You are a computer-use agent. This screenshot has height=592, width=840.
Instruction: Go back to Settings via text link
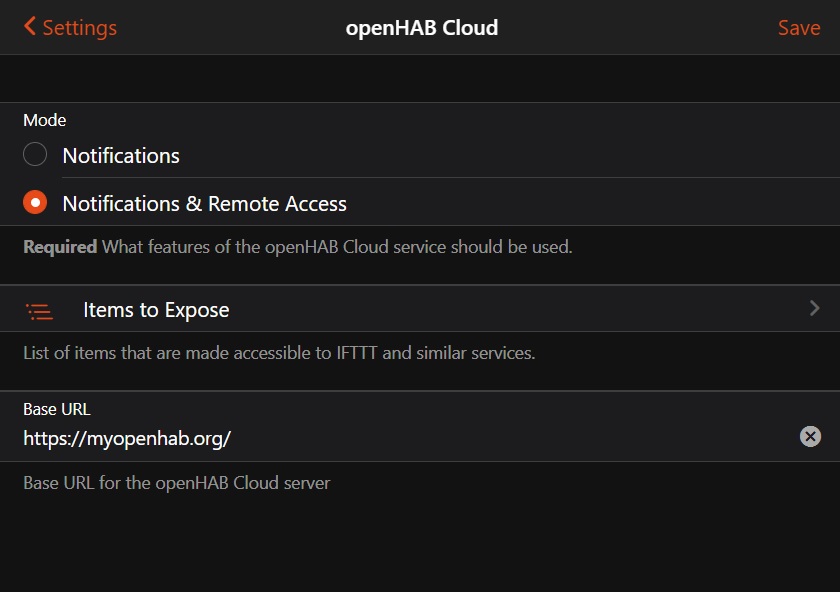click(79, 28)
